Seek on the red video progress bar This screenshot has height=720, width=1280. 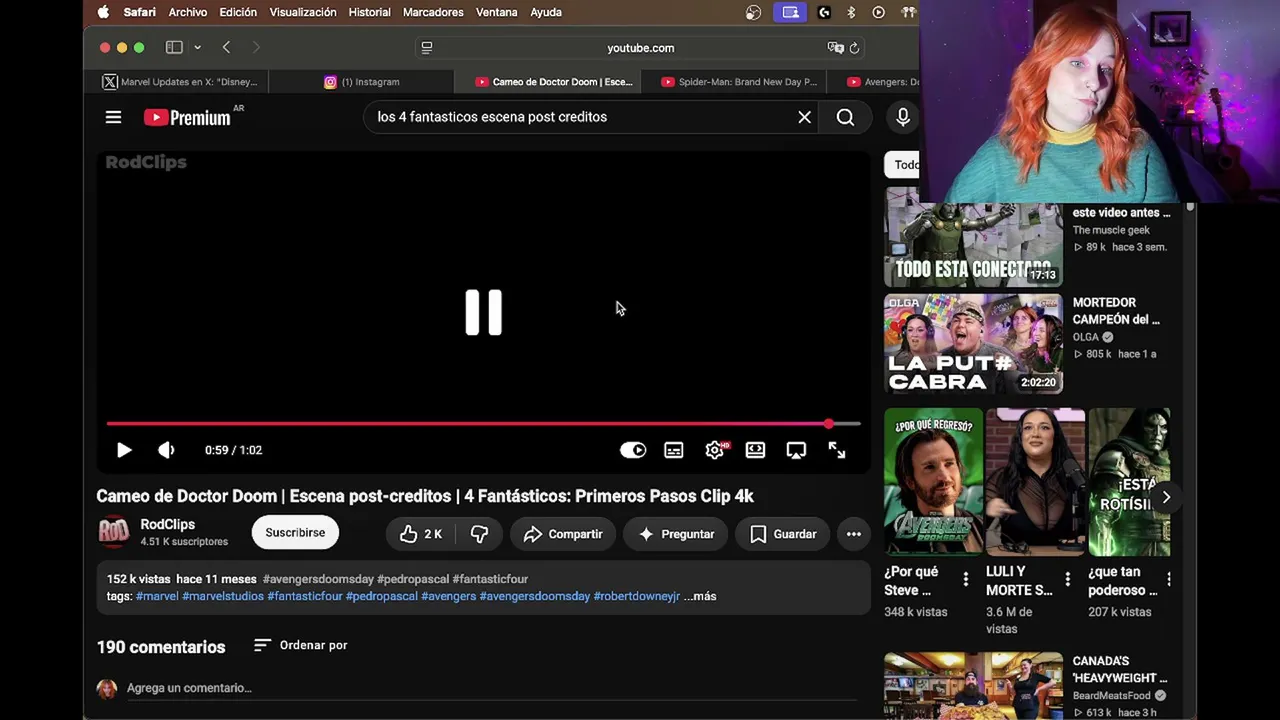[x=483, y=424]
